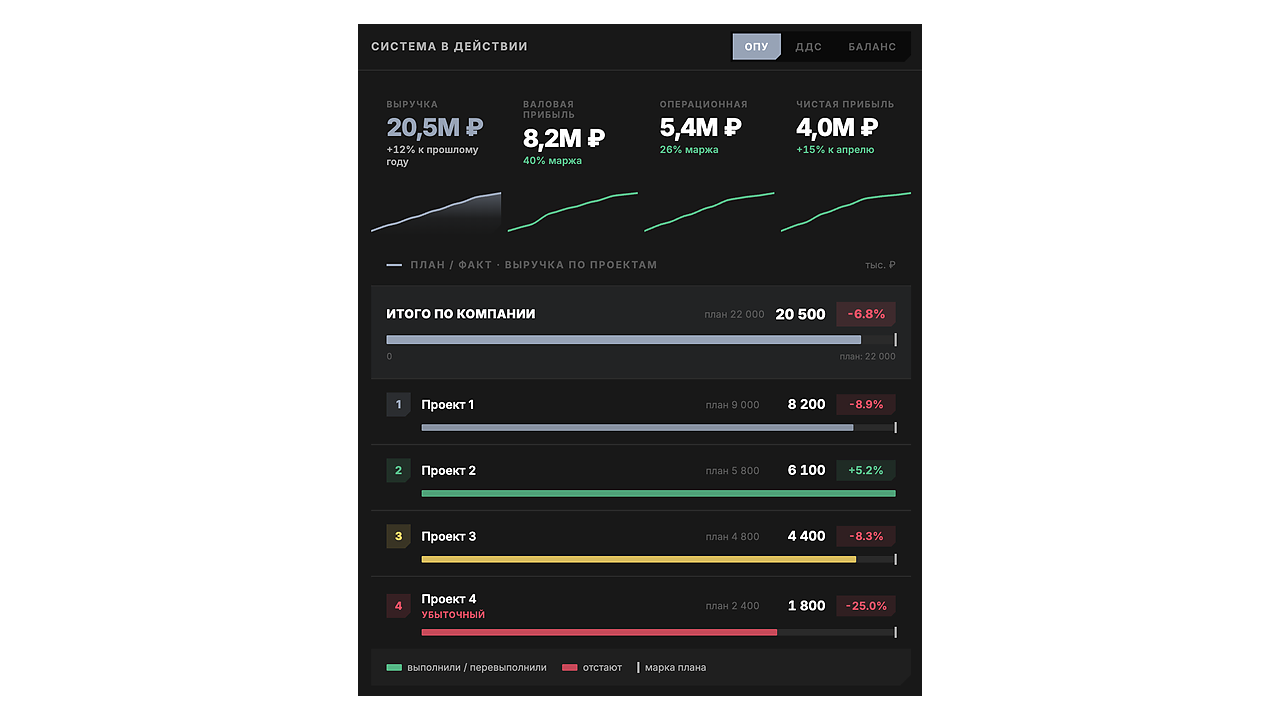Click the green выполнили / перевыполнили legend swatch
The height and width of the screenshot is (720, 1280).
point(394,668)
